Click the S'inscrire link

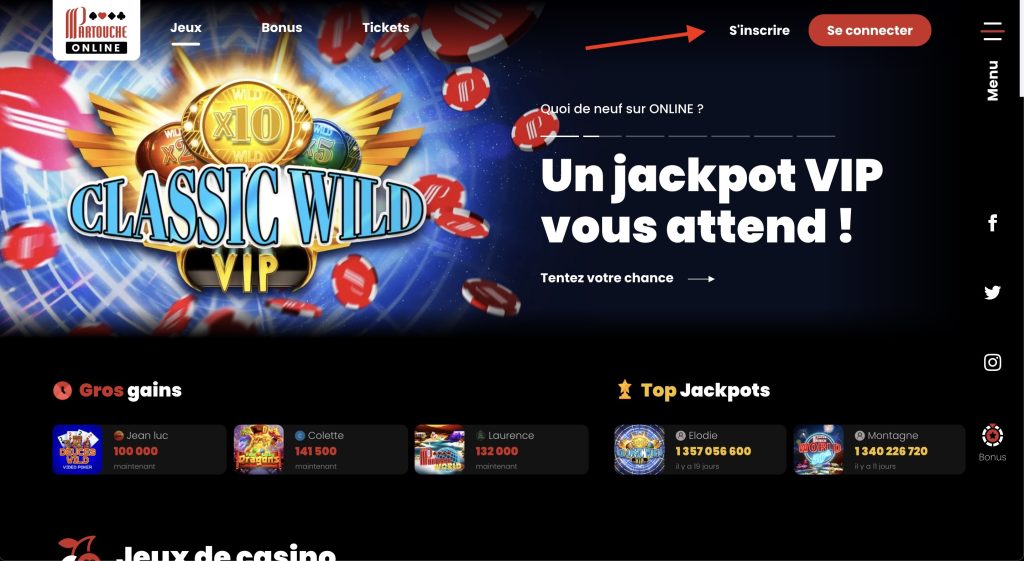coord(760,31)
